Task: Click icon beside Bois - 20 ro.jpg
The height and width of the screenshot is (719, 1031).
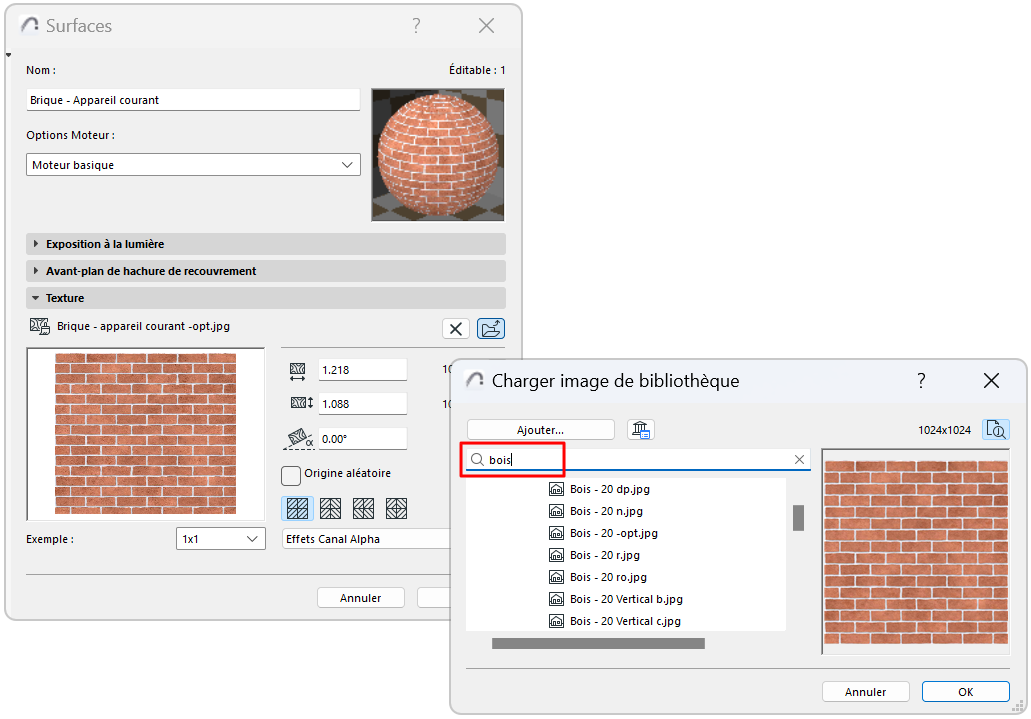Action: coord(556,577)
